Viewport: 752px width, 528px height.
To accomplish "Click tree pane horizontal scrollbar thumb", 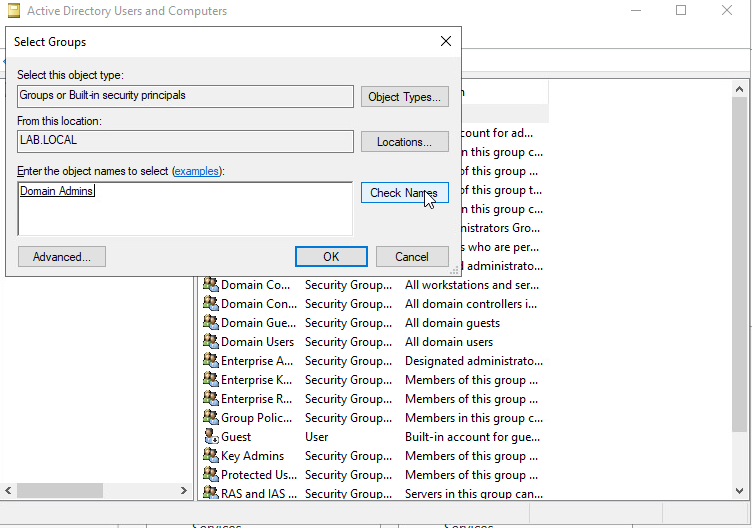I will point(60,490).
